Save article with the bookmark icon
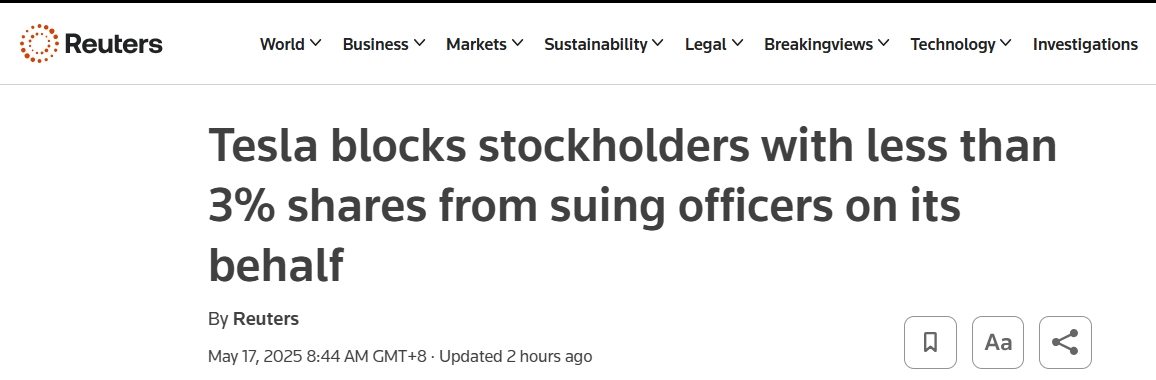This screenshot has height=380, width=1156. point(930,342)
